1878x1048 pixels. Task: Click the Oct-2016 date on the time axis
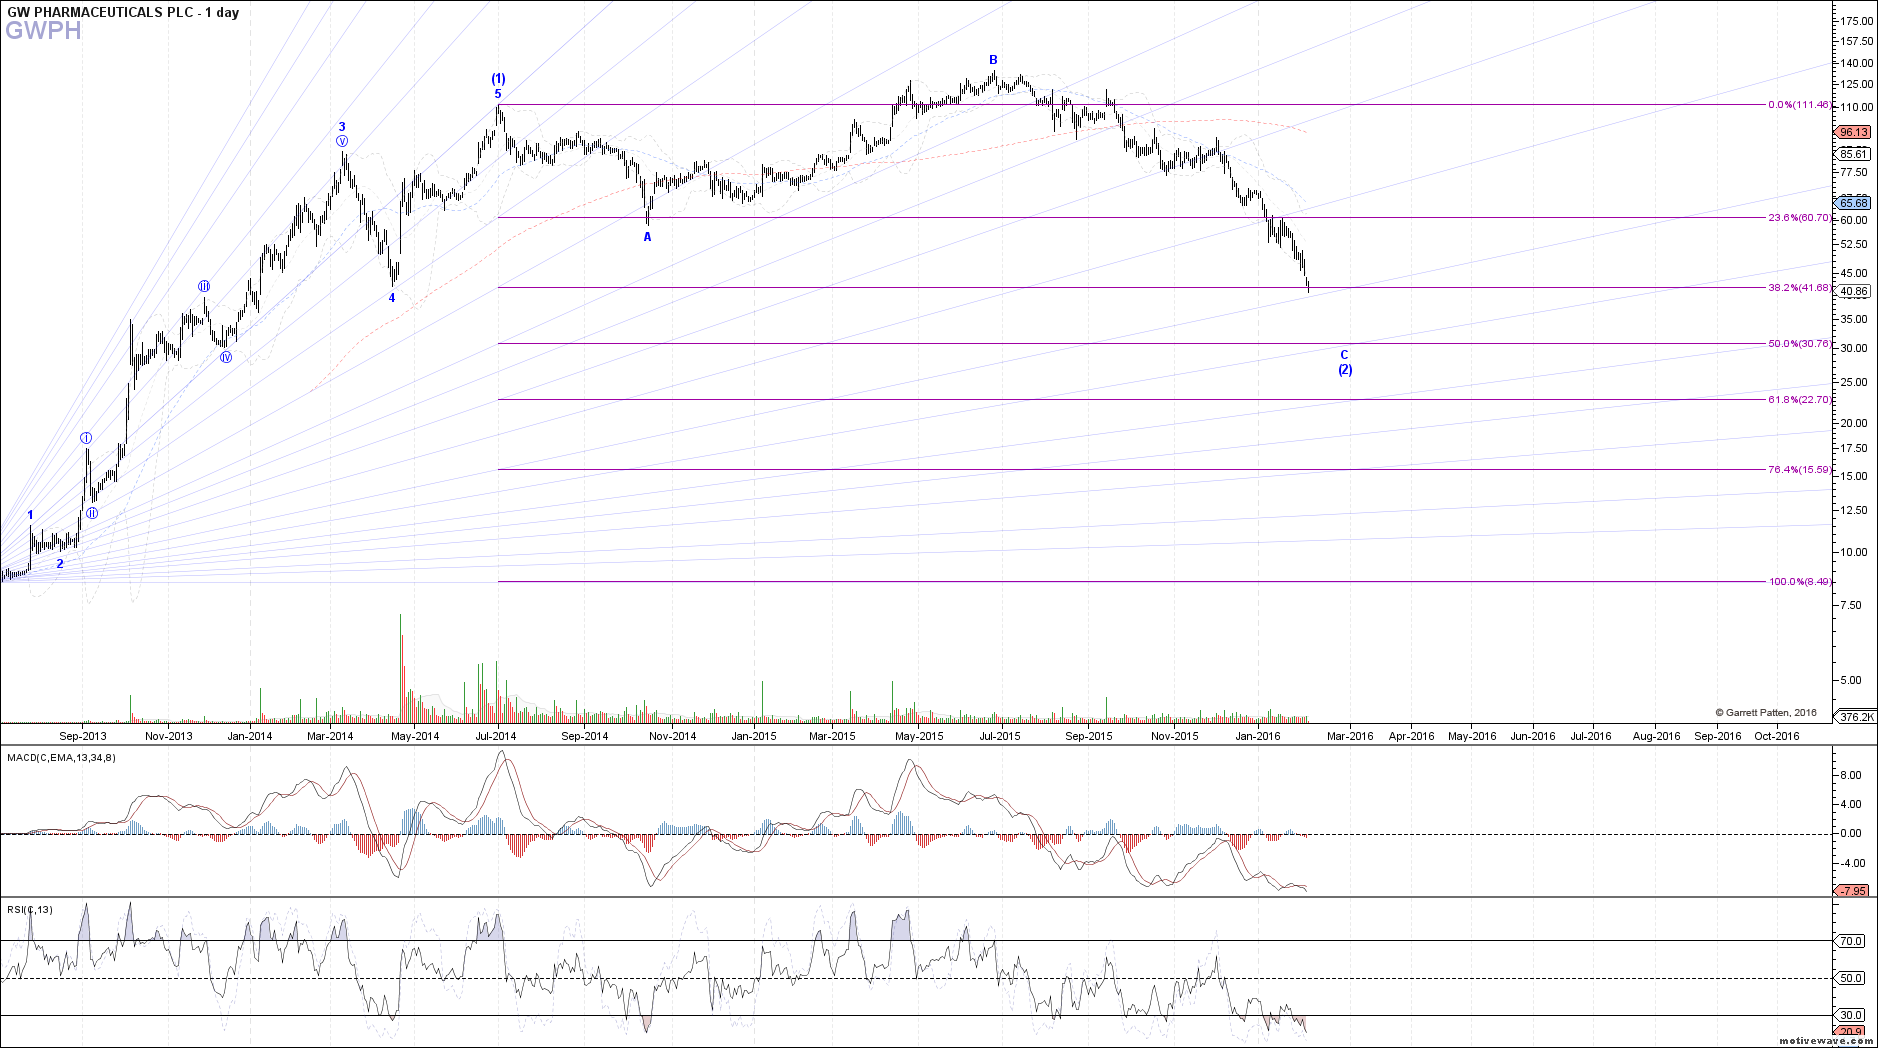[x=1777, y=736]
